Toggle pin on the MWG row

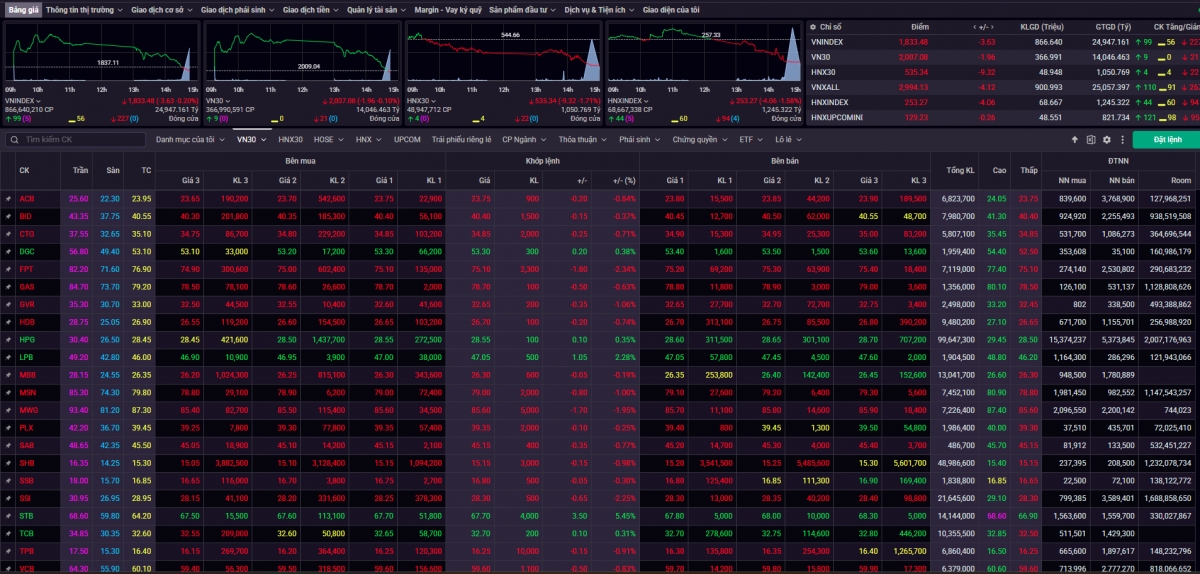tap(8, 410)
